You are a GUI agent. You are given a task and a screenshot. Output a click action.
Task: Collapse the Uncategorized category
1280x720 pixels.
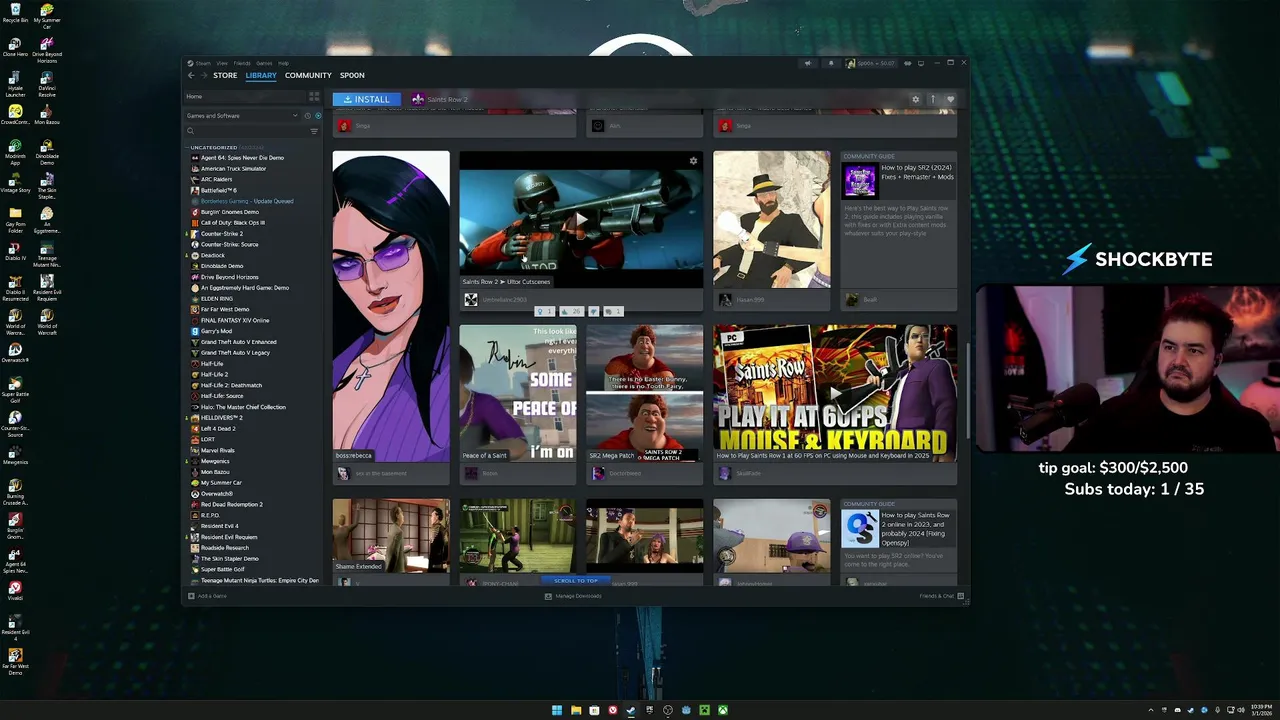coord(187,147)
